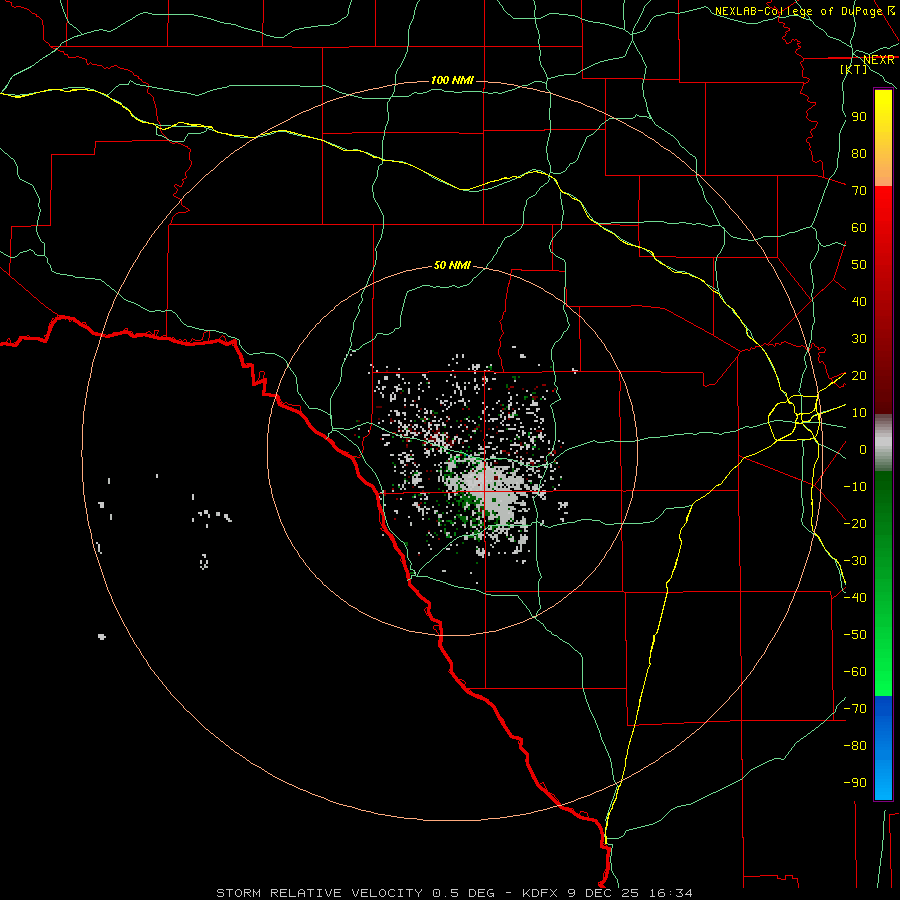
Task: Click the "0" value on the velocity scale
Action: click(x=863, y=450)
